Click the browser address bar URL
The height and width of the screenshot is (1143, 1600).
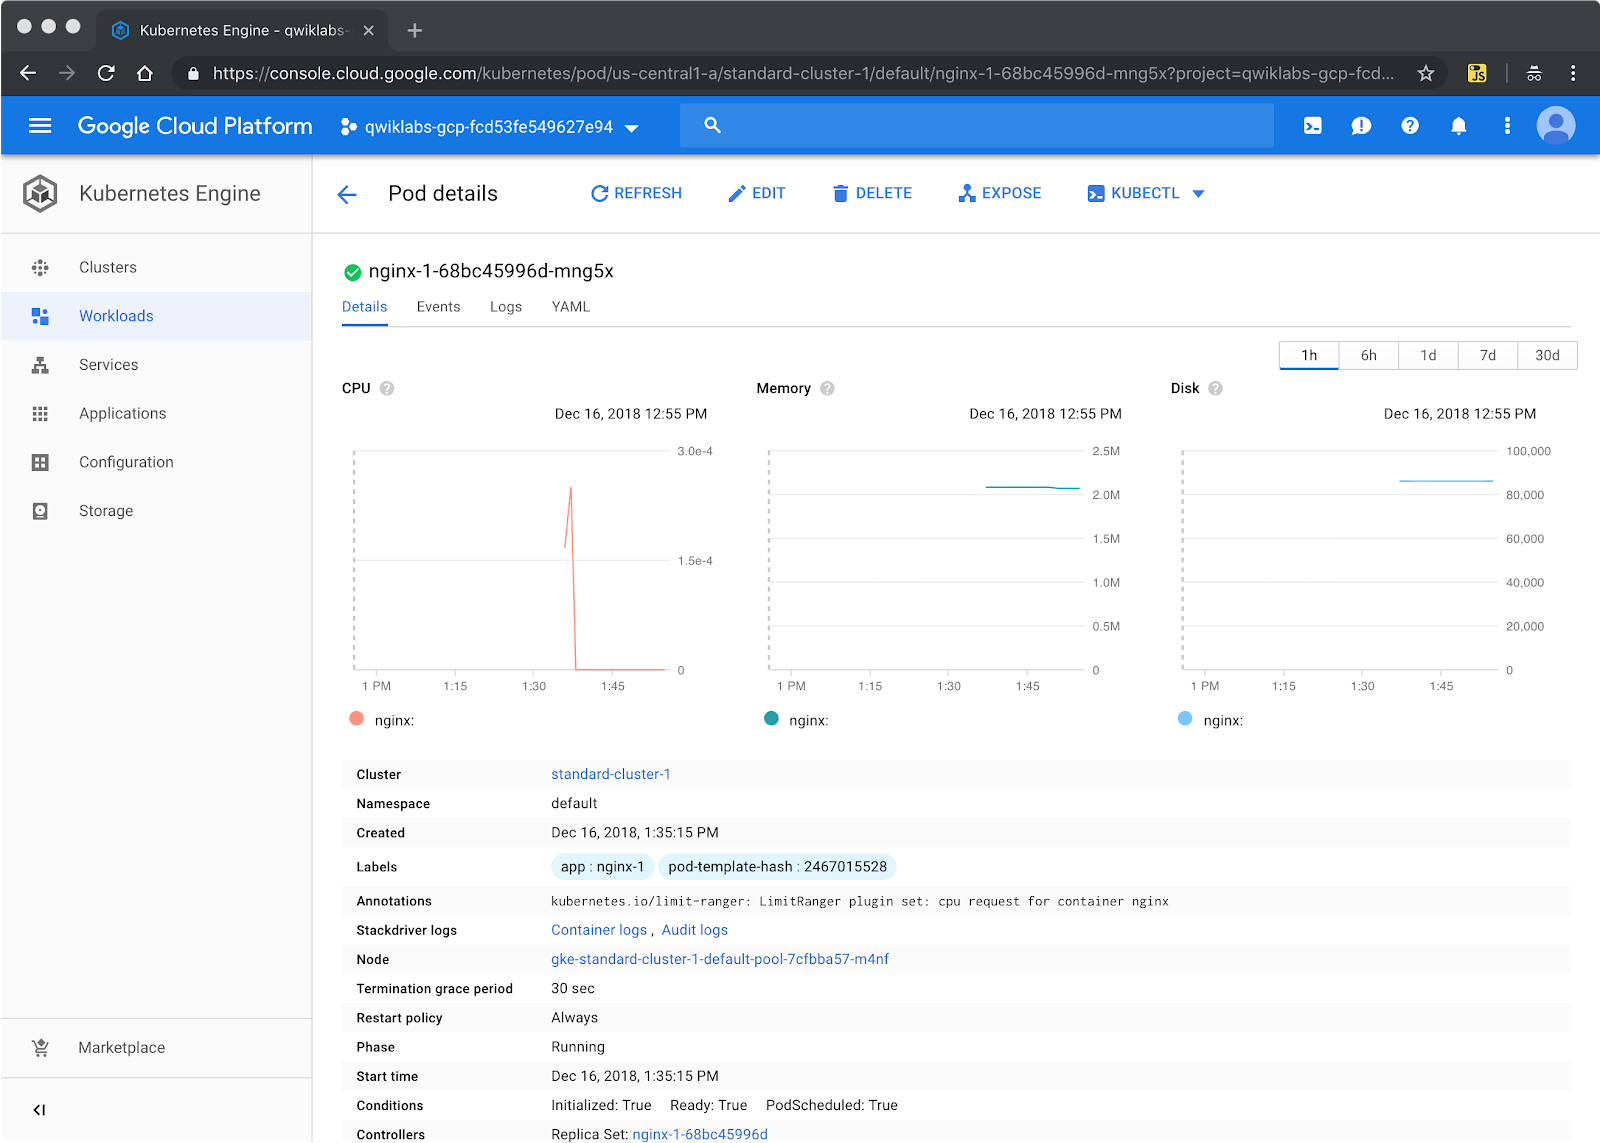(803, 73)
